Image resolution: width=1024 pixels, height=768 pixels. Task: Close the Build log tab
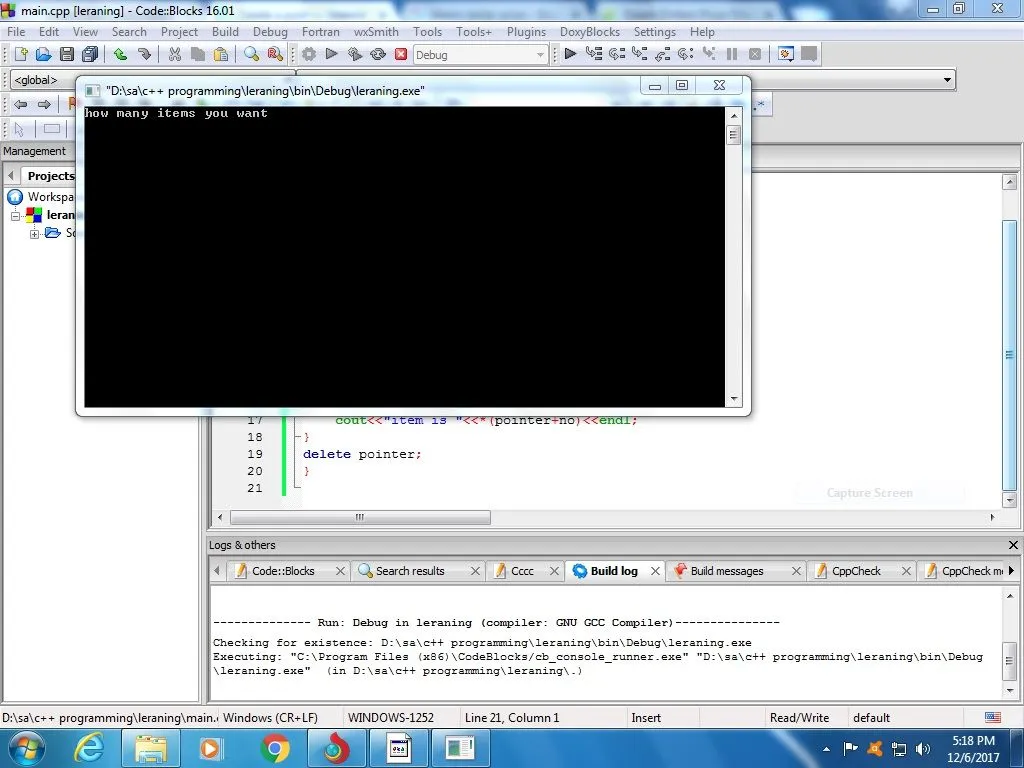[654, 571]
